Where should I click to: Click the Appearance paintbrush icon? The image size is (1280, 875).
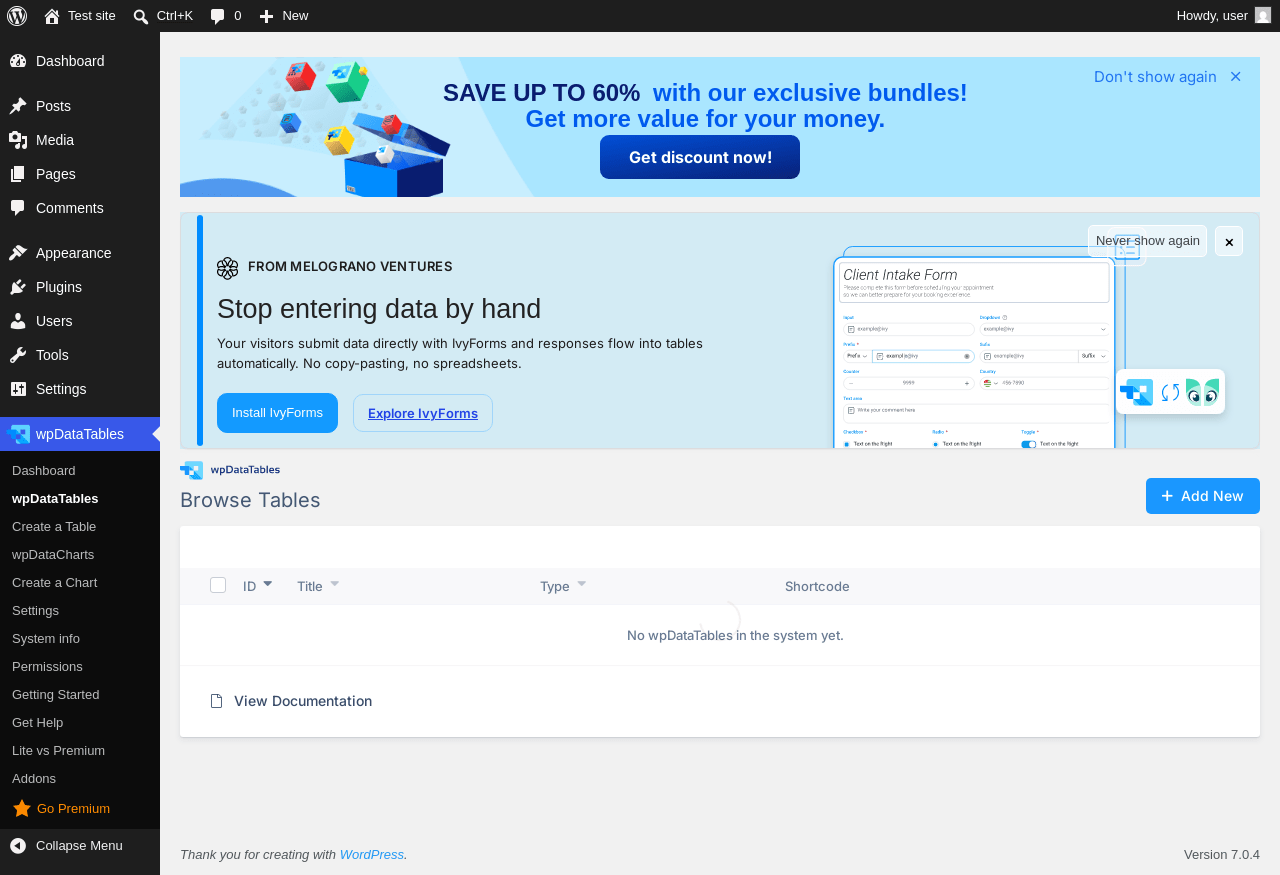(18, 253)
